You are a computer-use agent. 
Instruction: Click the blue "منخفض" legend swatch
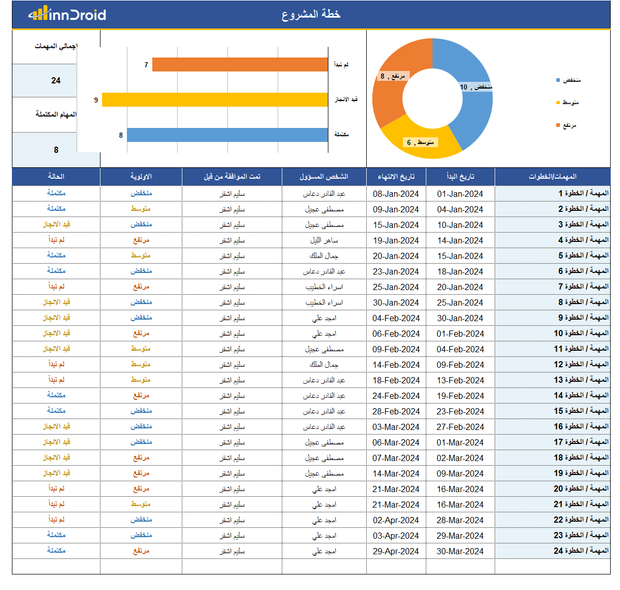click(558, 80)
